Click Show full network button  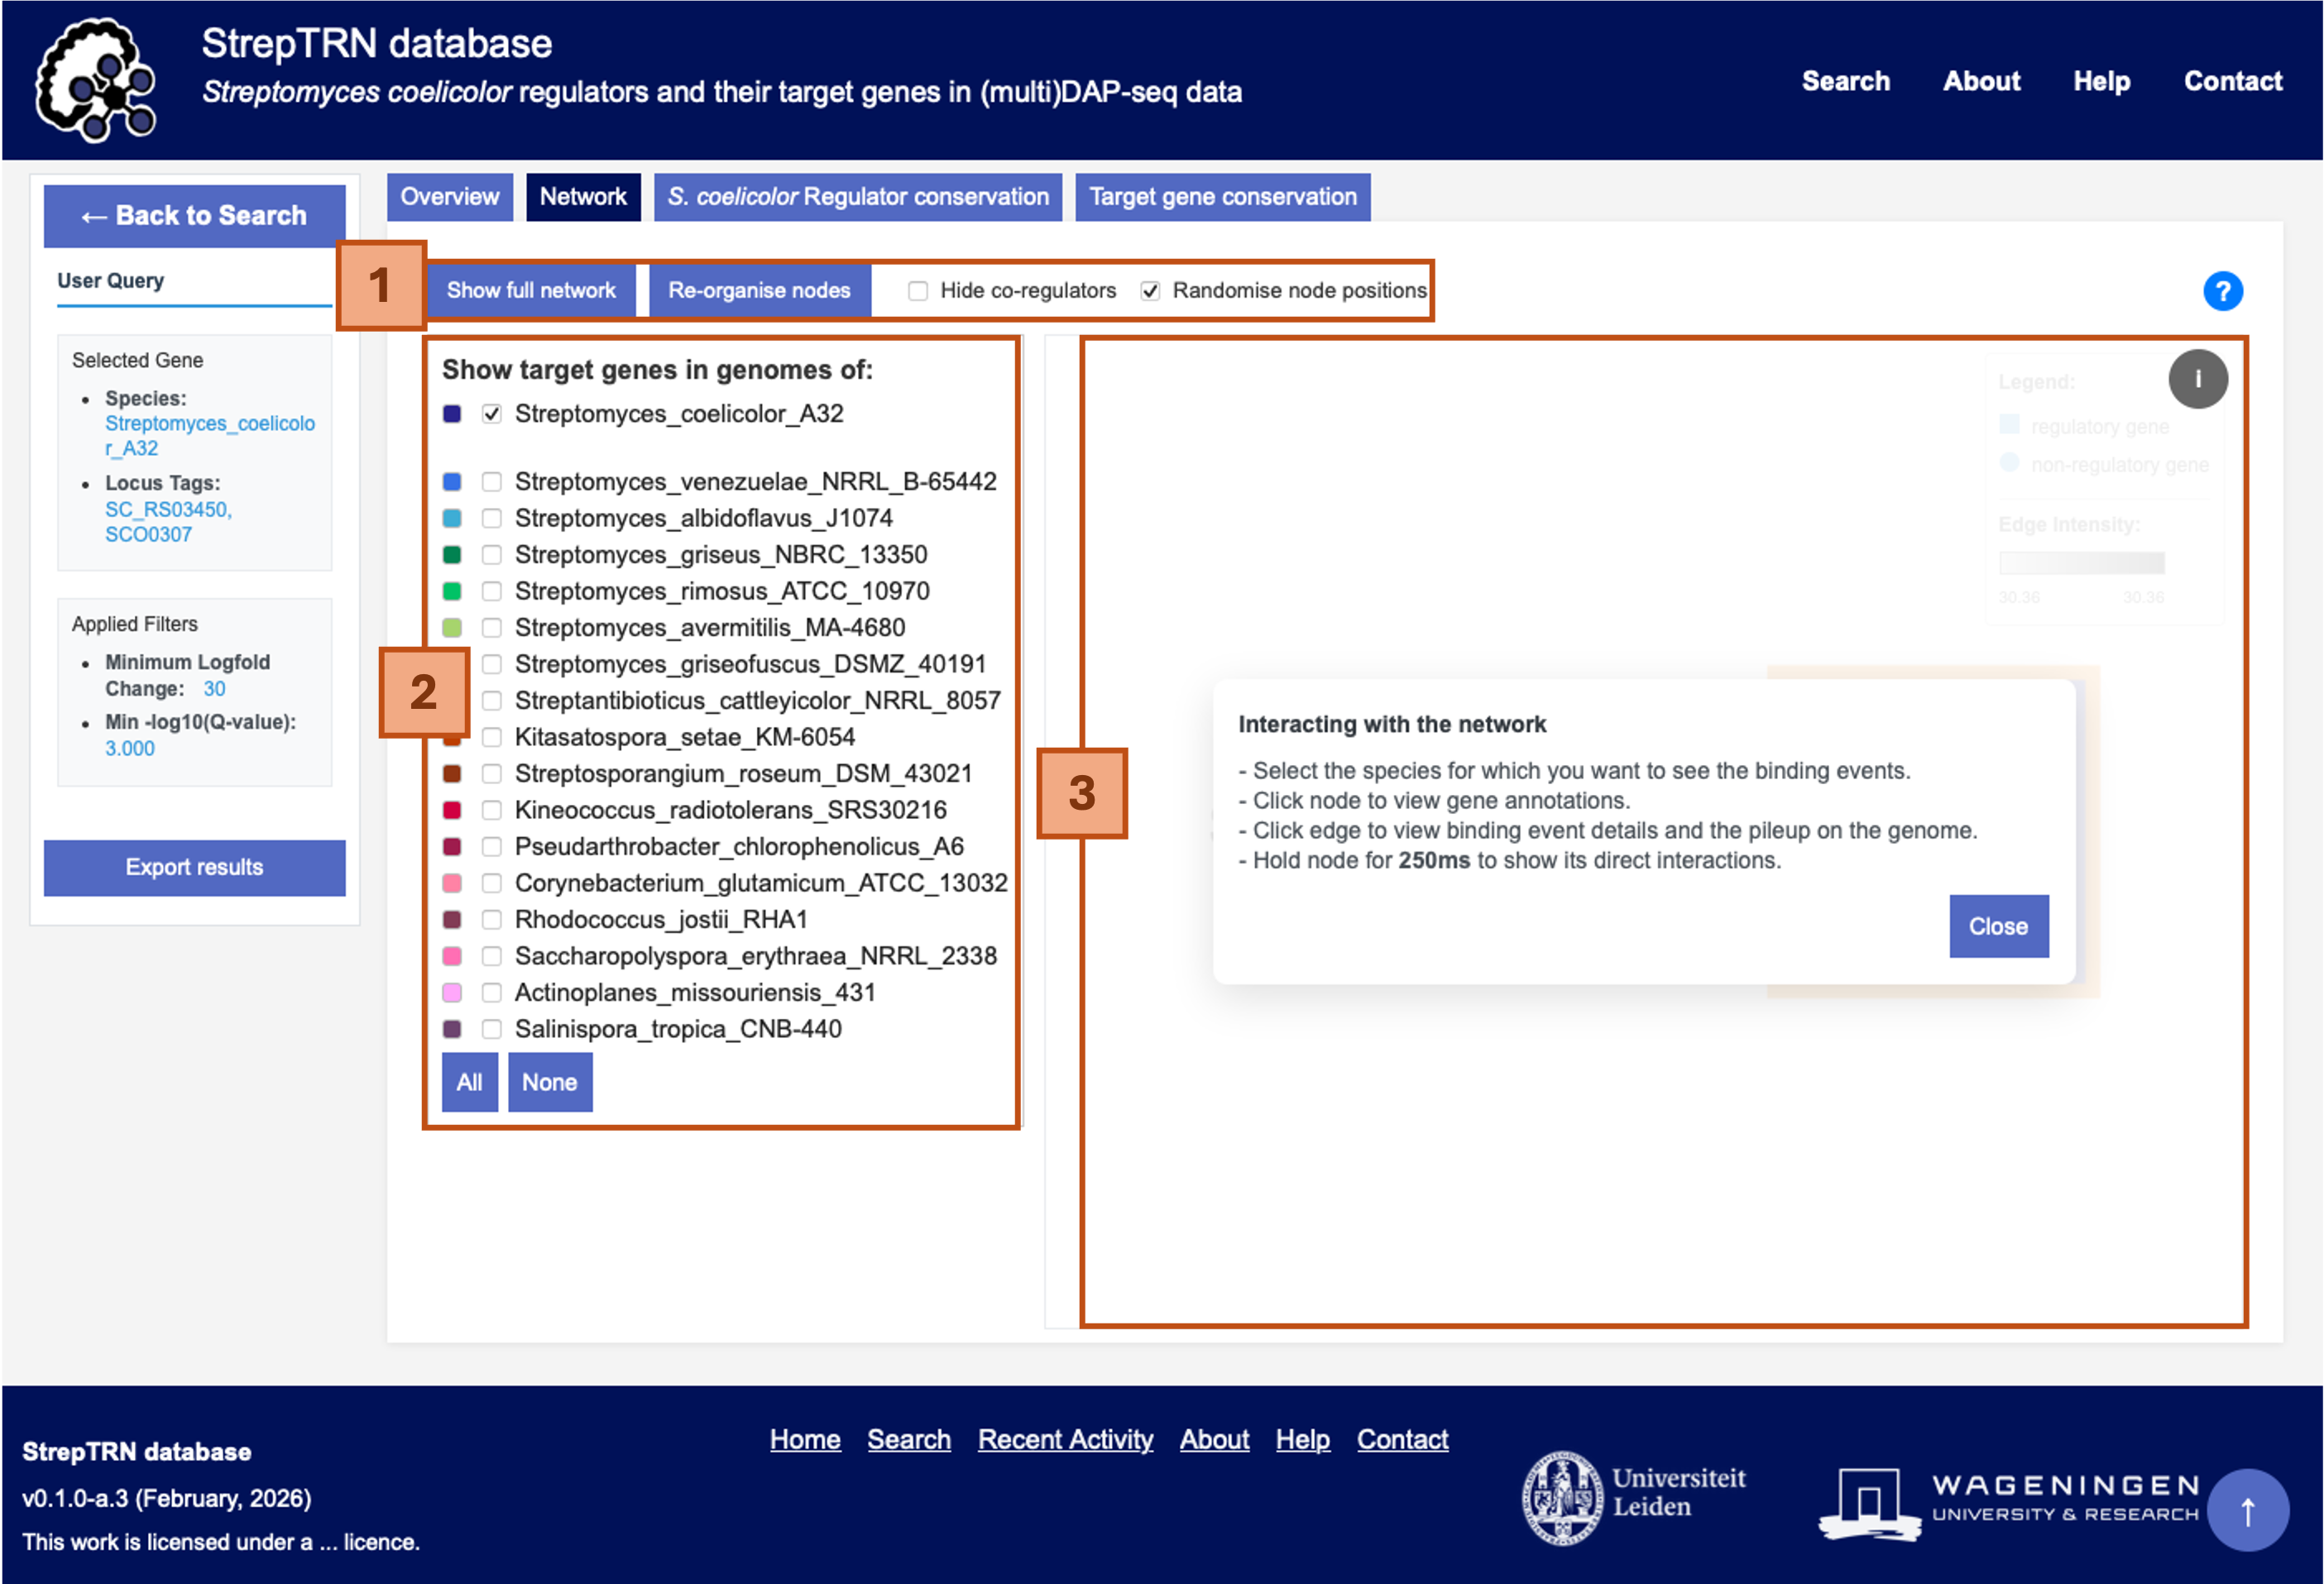tap(531, 291)
